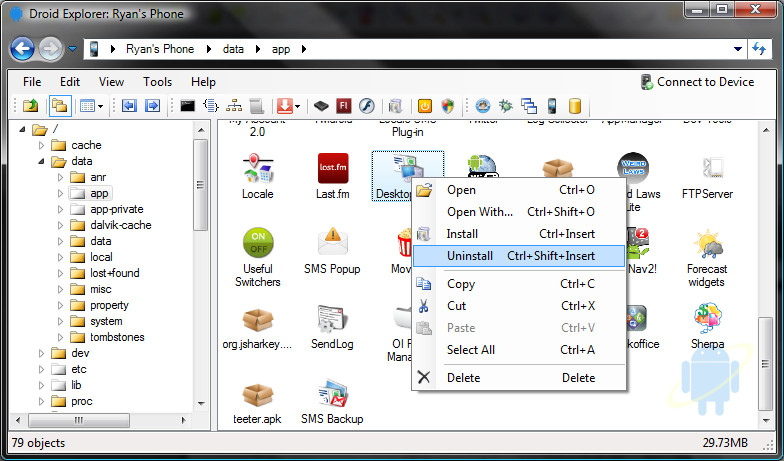Viewport: 784px width, 461px height.
Task: Click the blue left arrow toolbar icon
Action: [130, 106]
